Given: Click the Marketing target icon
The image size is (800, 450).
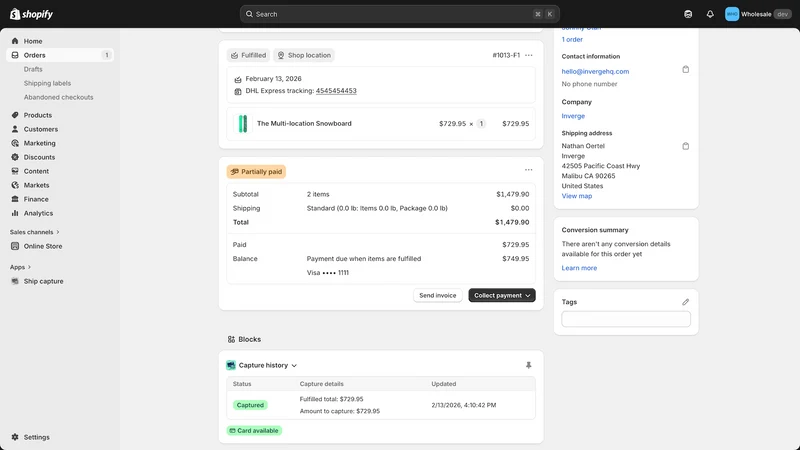Looking at the screenshot, I should [x=15, y=143].
